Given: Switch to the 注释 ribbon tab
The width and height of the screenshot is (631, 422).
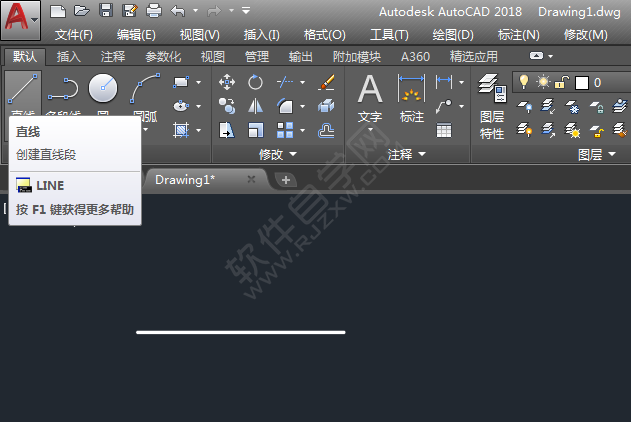Looking at the screenshot, I should pyautogui.click(x=113, y=57).
